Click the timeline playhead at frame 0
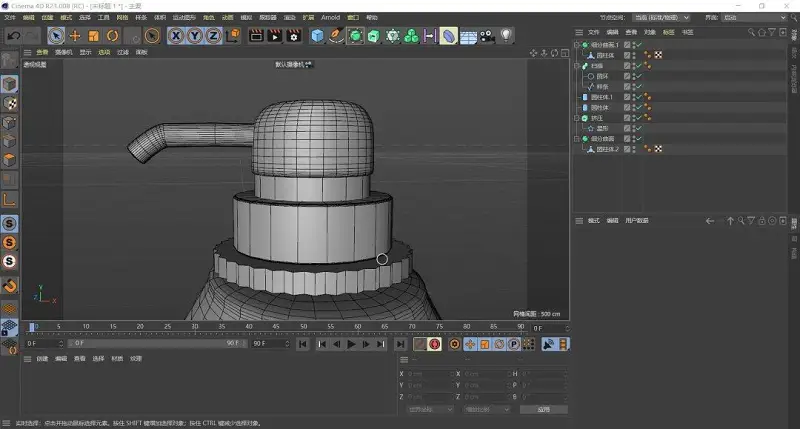This screenshot has height=429, width=800. pos(32,327)
